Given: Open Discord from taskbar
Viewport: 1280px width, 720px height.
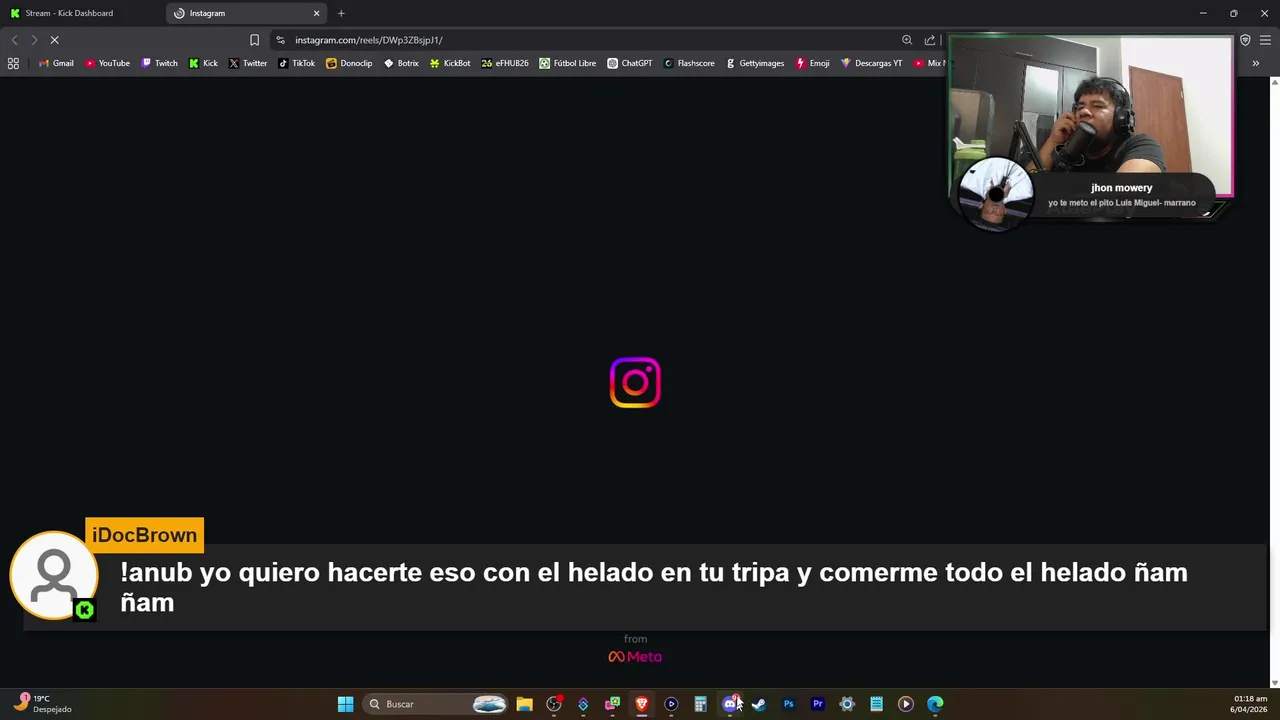Looking at the screenshot, I should (730, 704).
